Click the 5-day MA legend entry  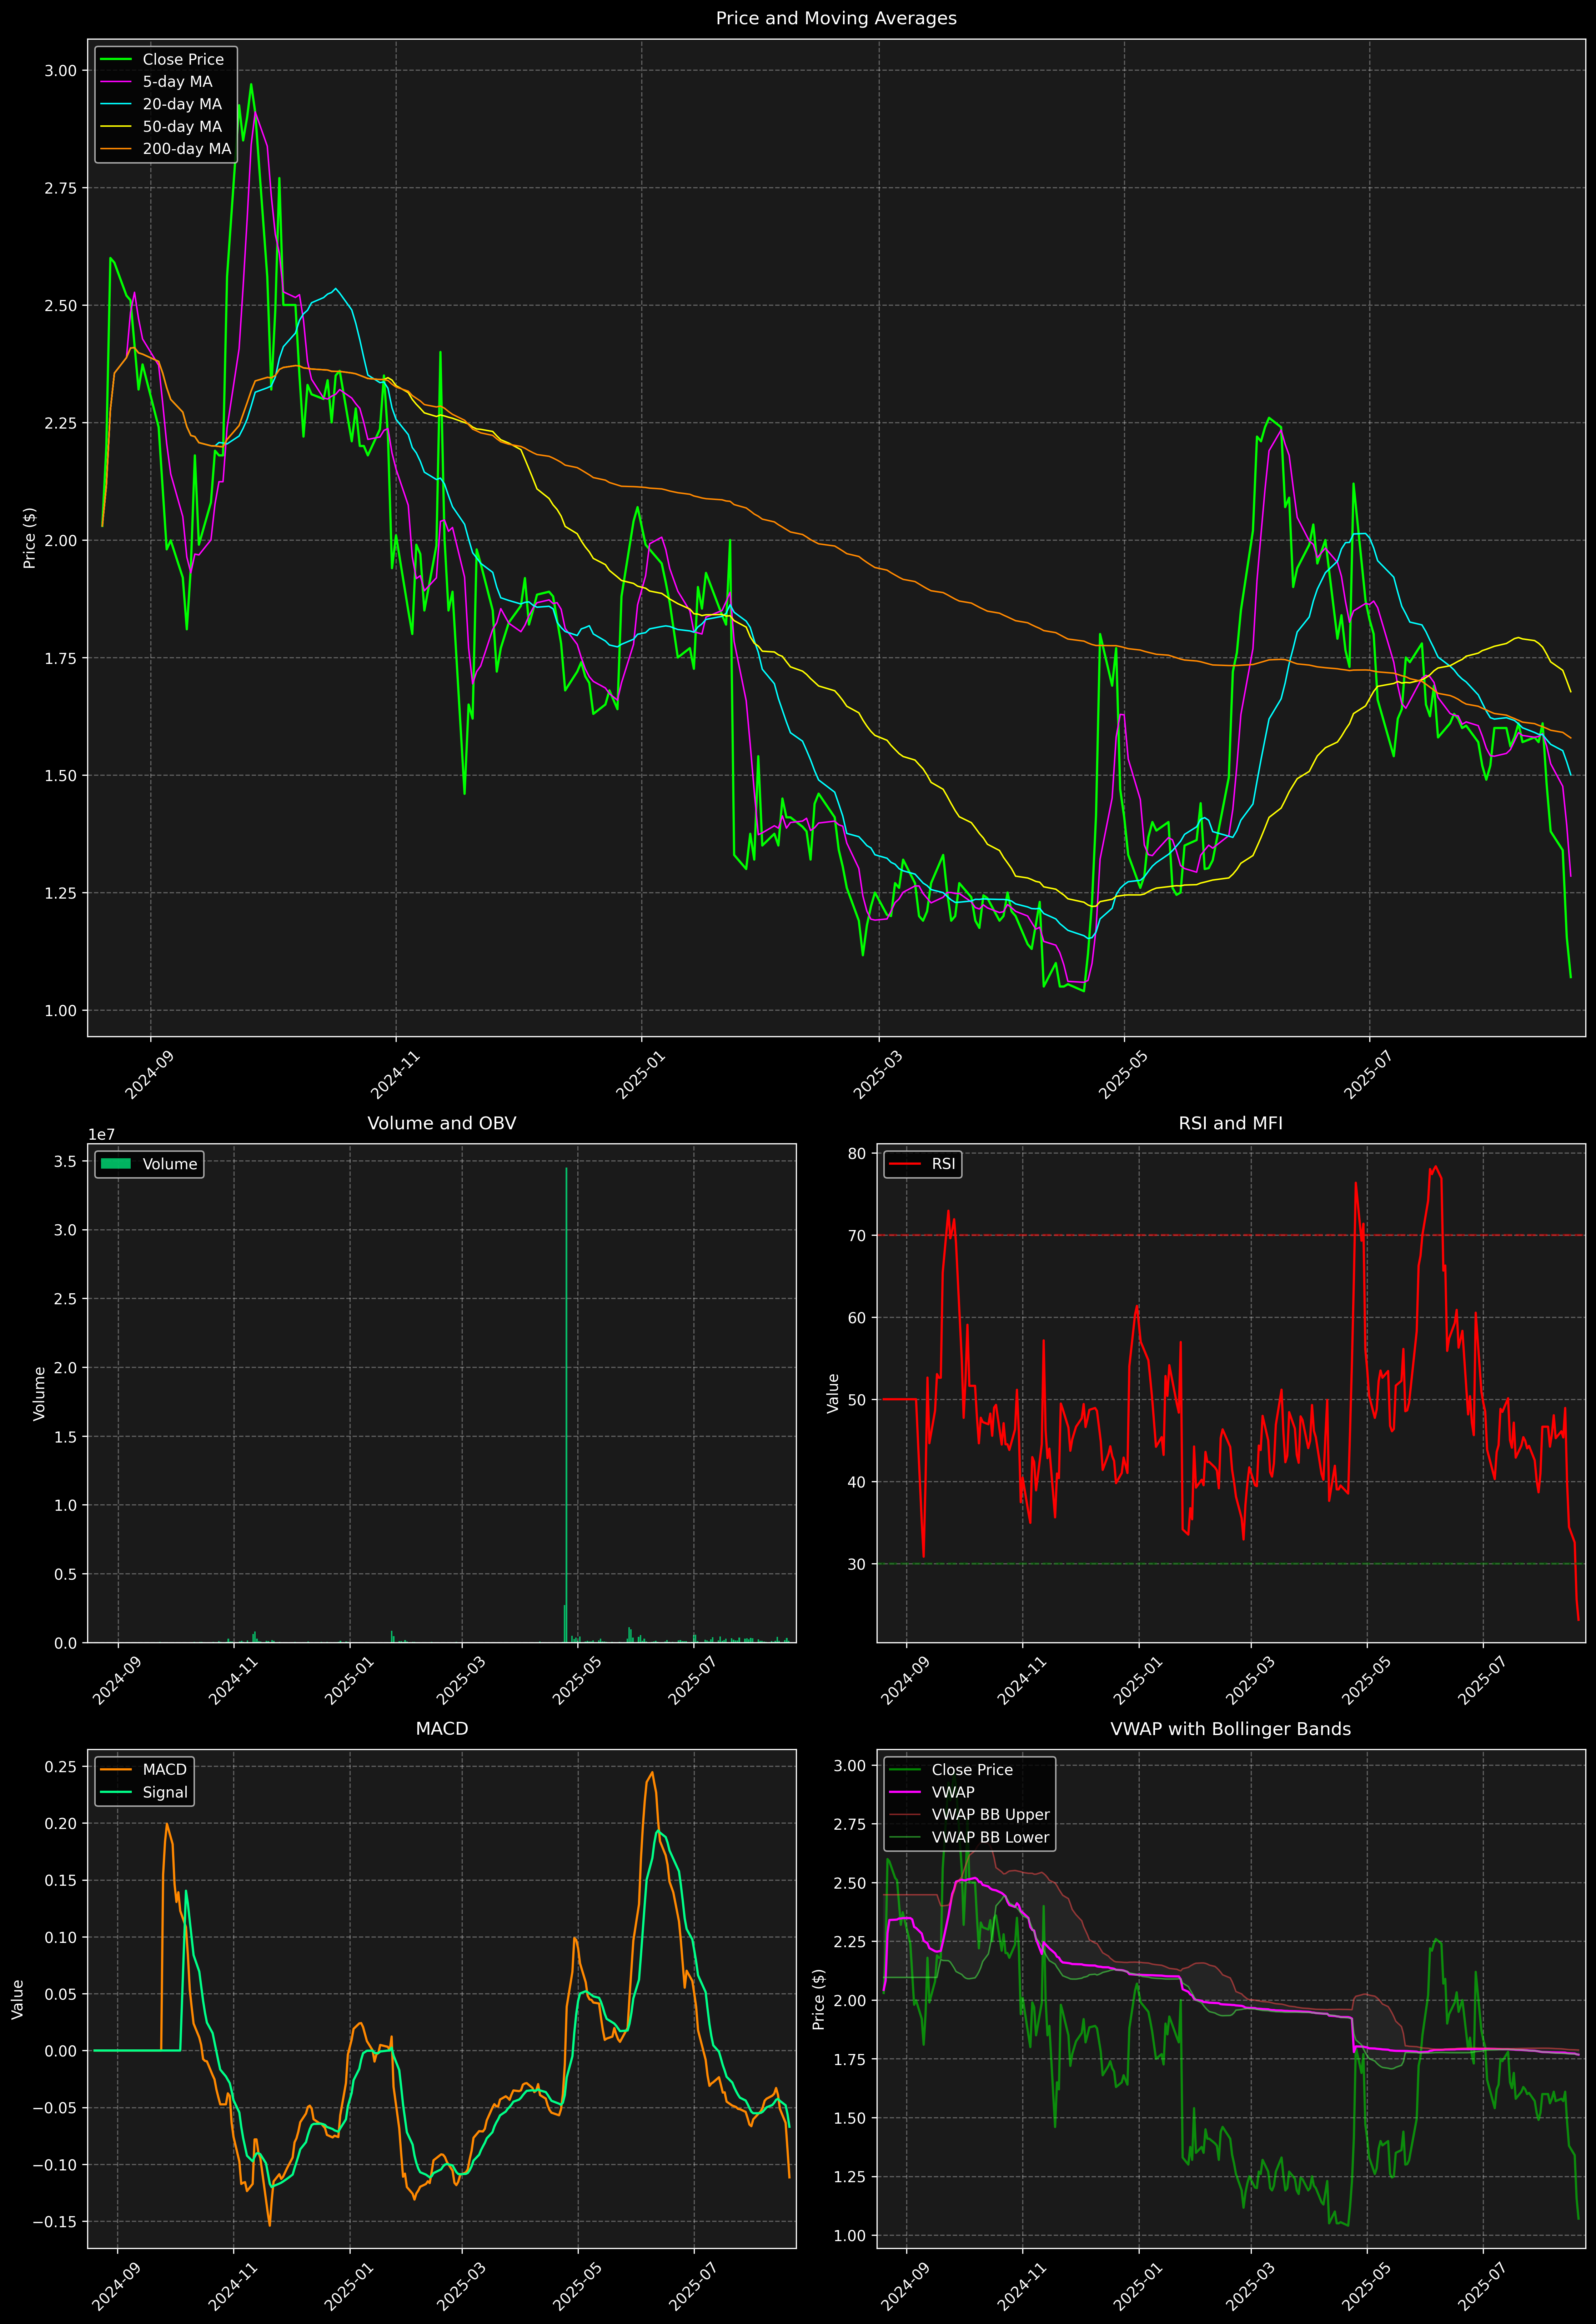pos(177,82)
